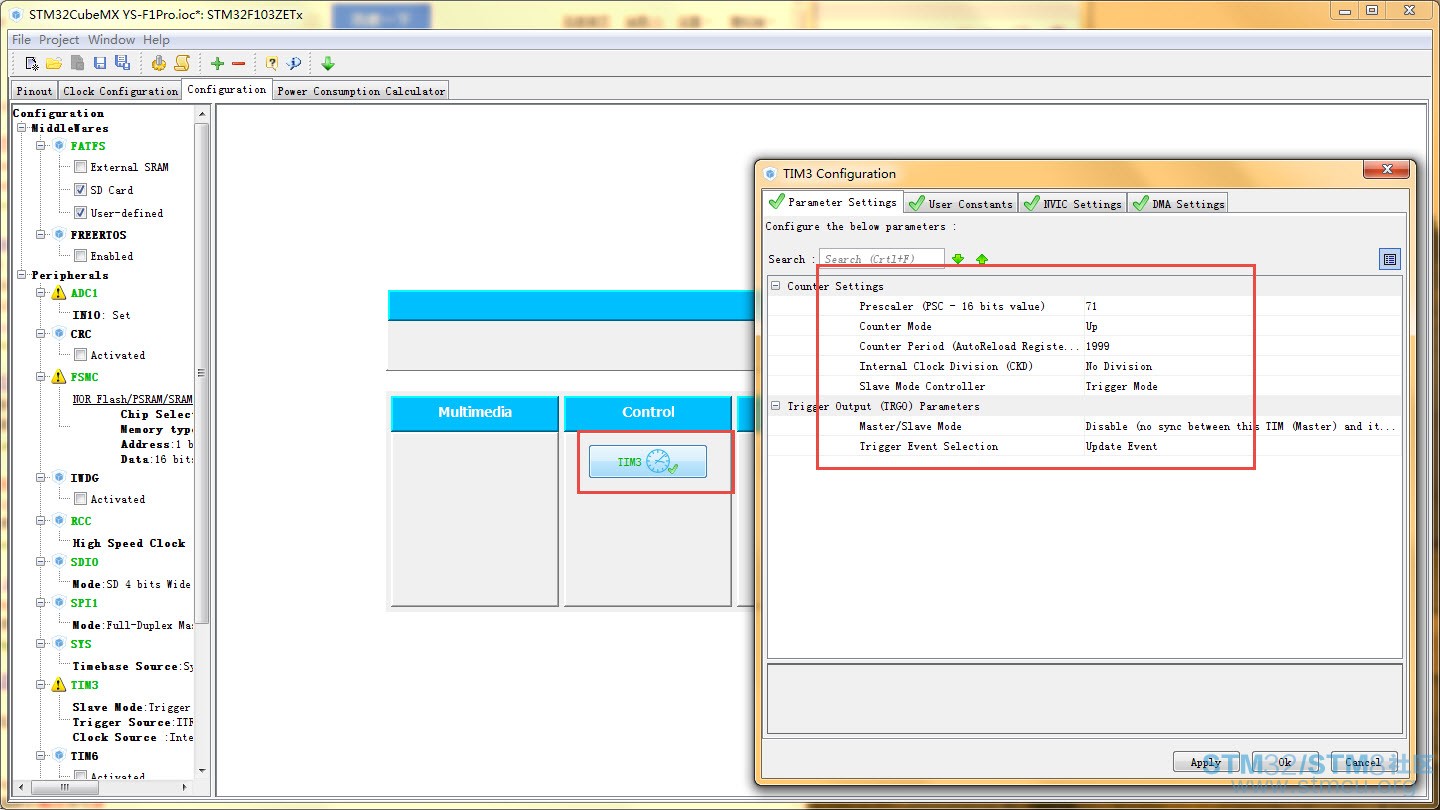Click the green down arrow next to Search
Viewport: 1440px width, 810px height.
tap(958, 259)
